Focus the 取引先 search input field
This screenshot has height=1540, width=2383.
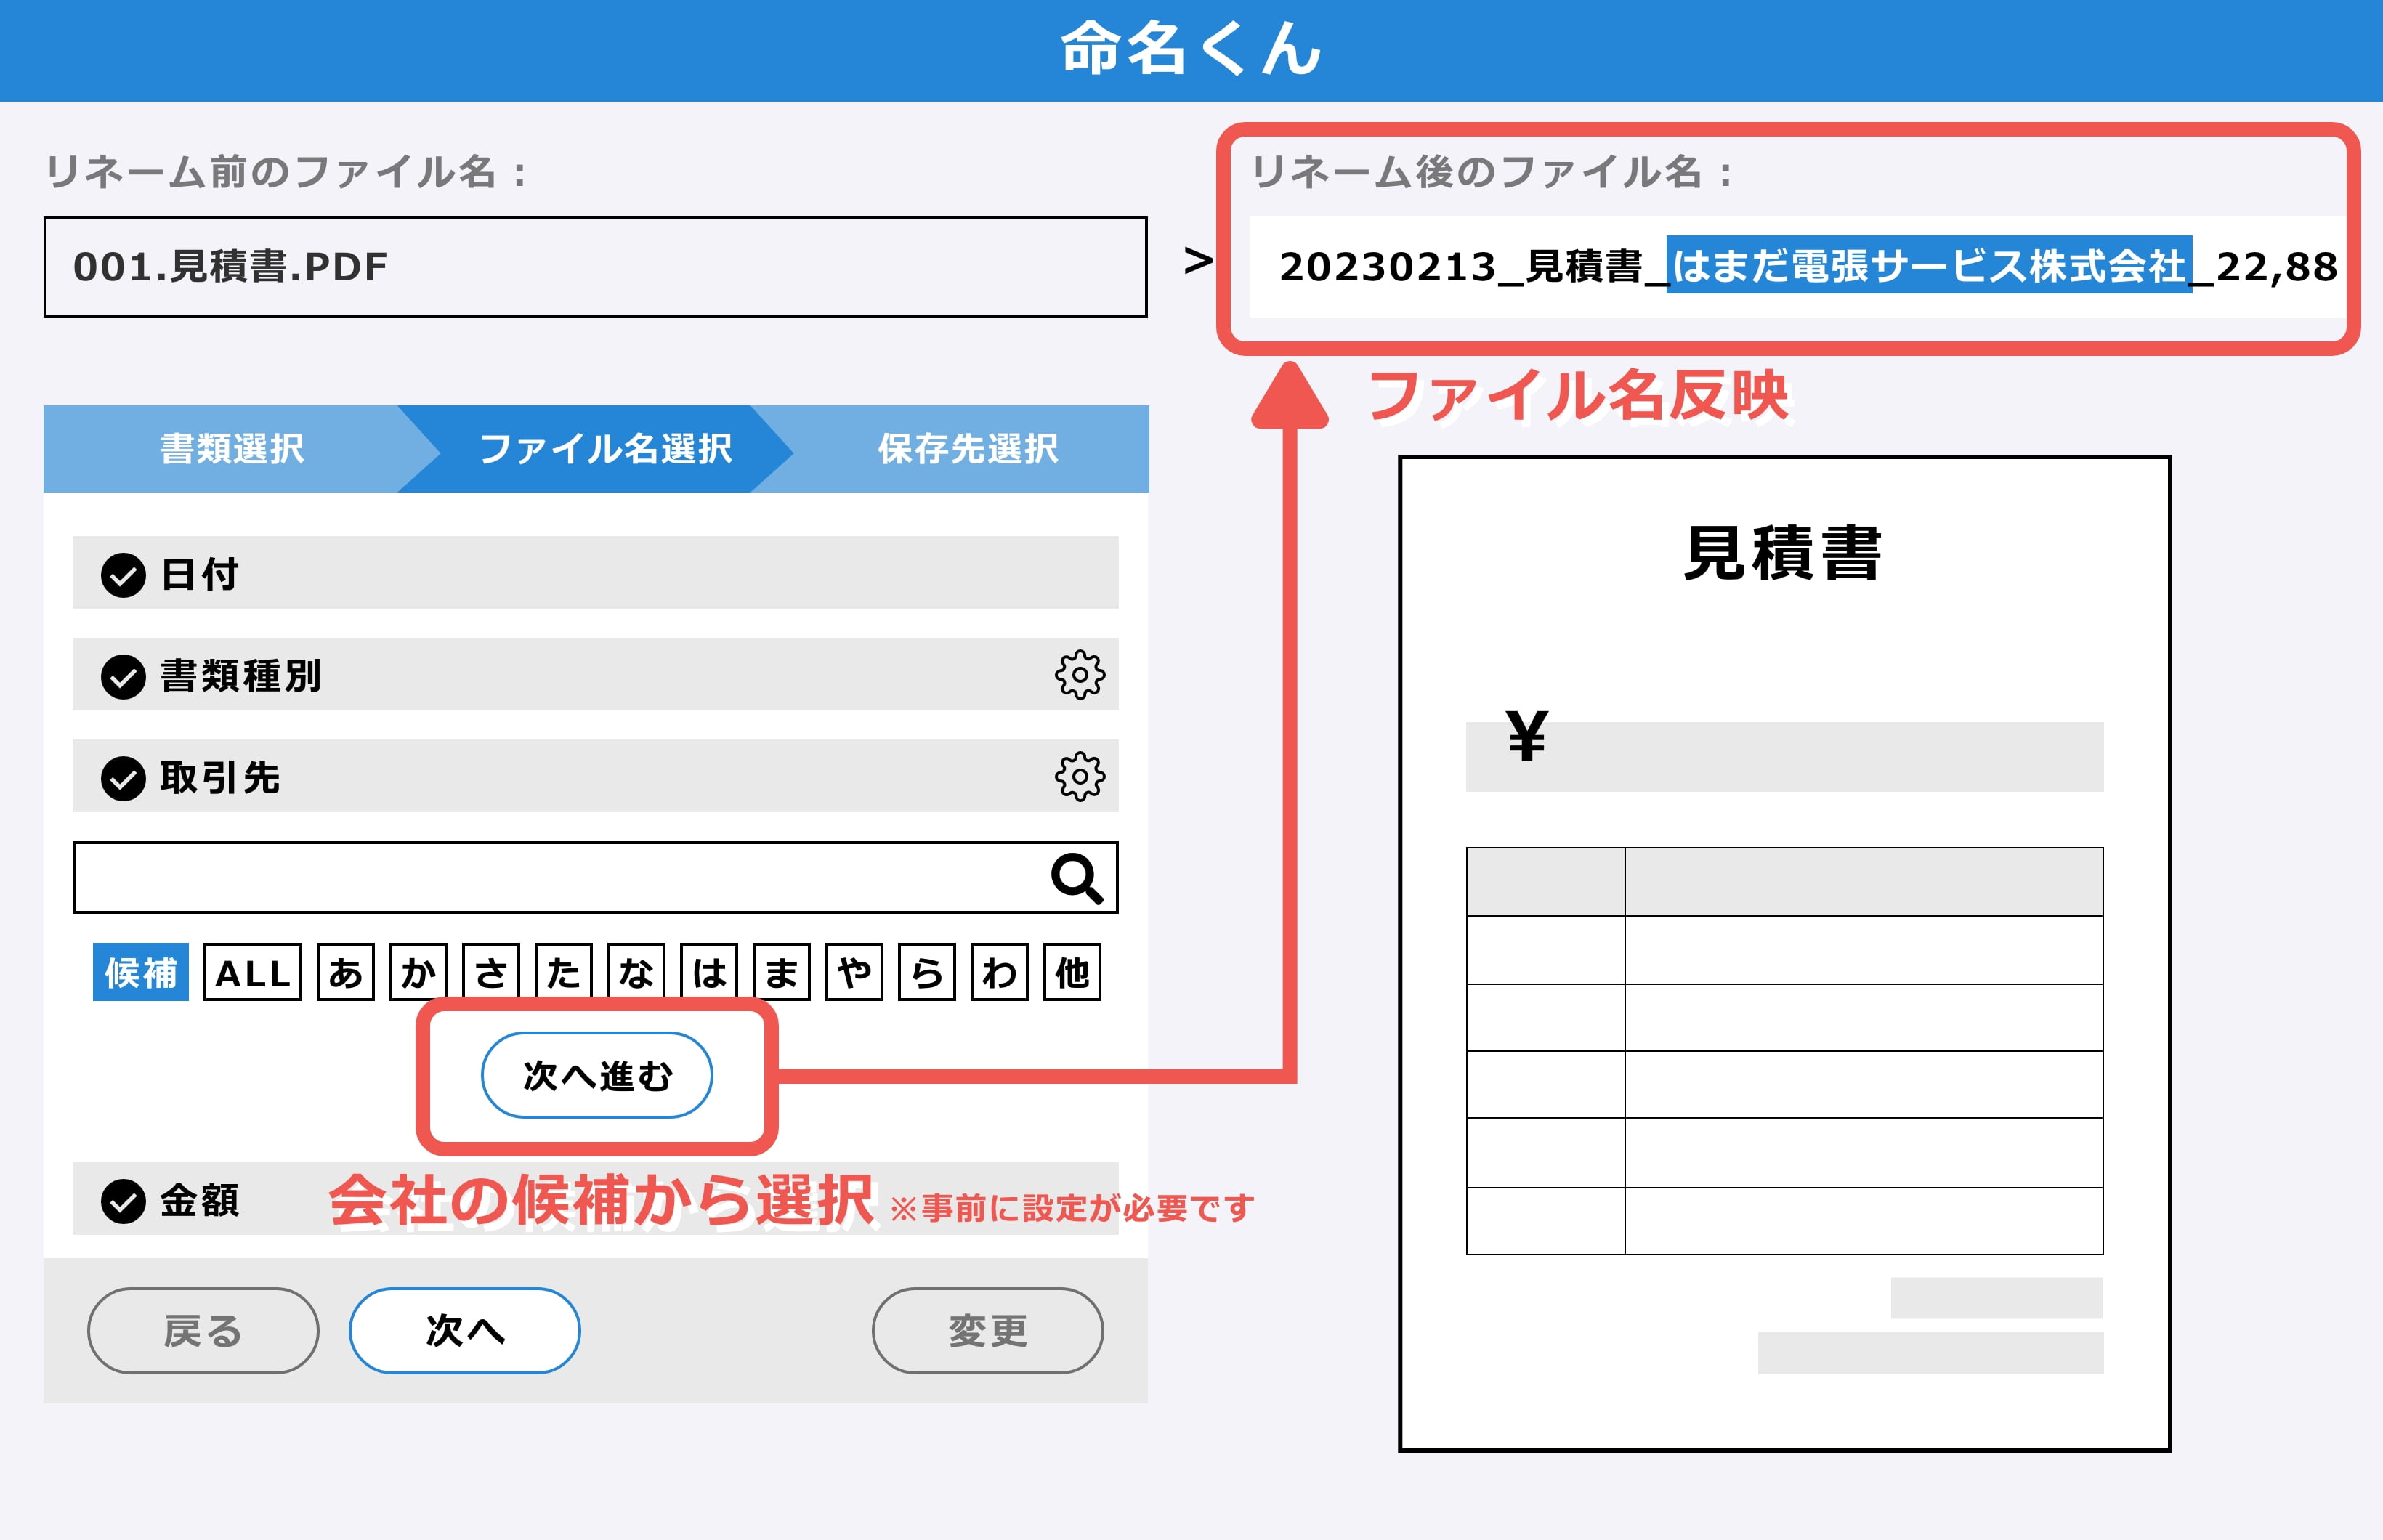[596, 878]
